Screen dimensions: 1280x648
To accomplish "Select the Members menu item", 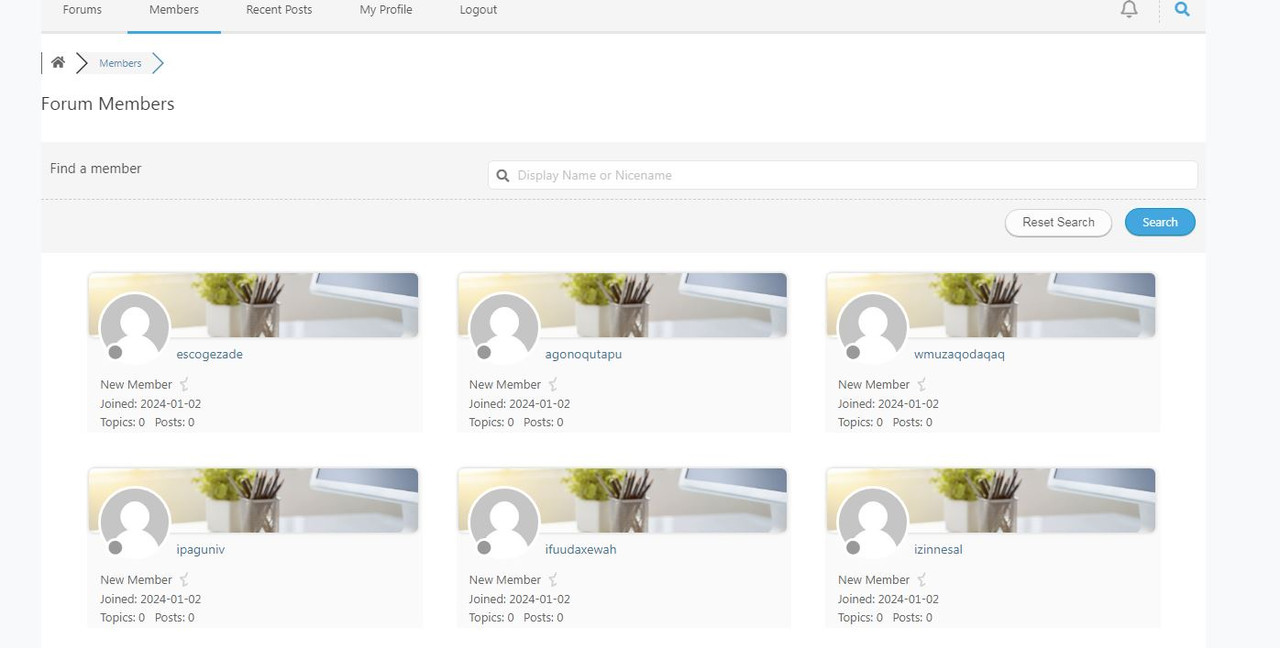I will 174,10.
